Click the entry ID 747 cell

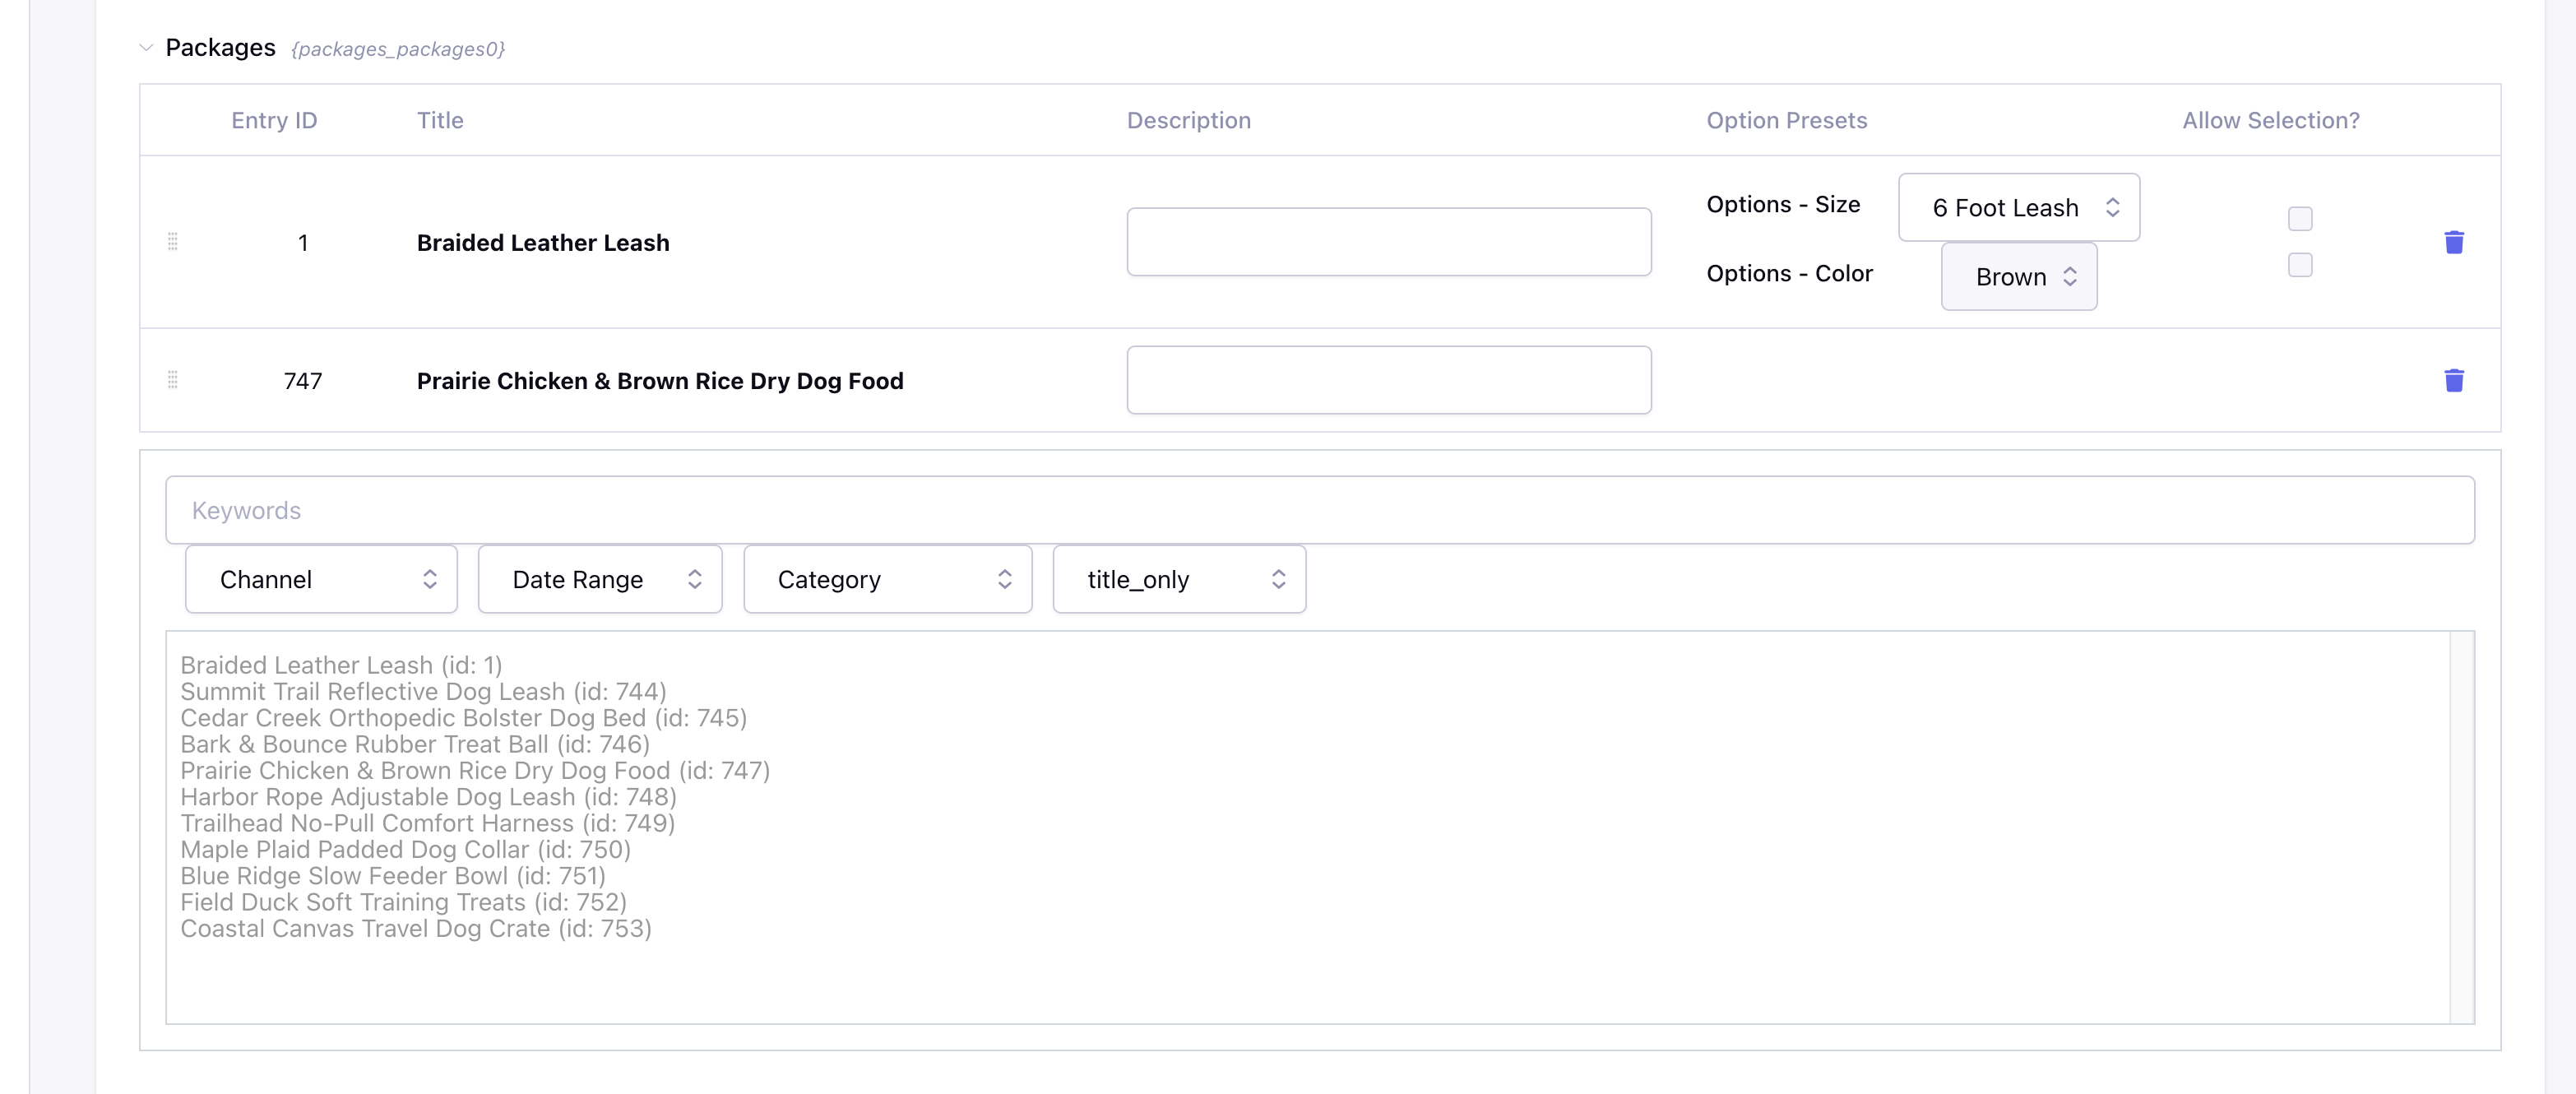pyautogui.click(x=302, y=380)
